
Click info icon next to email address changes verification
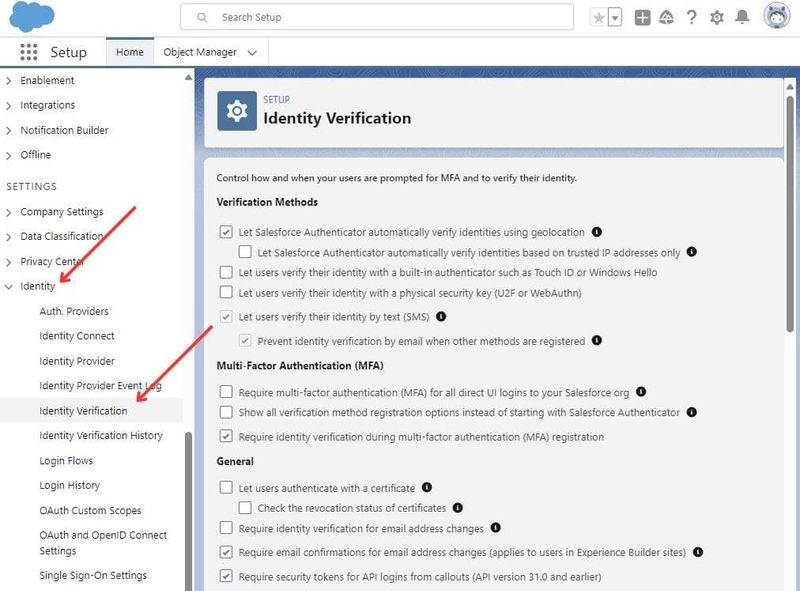(495, 527)
